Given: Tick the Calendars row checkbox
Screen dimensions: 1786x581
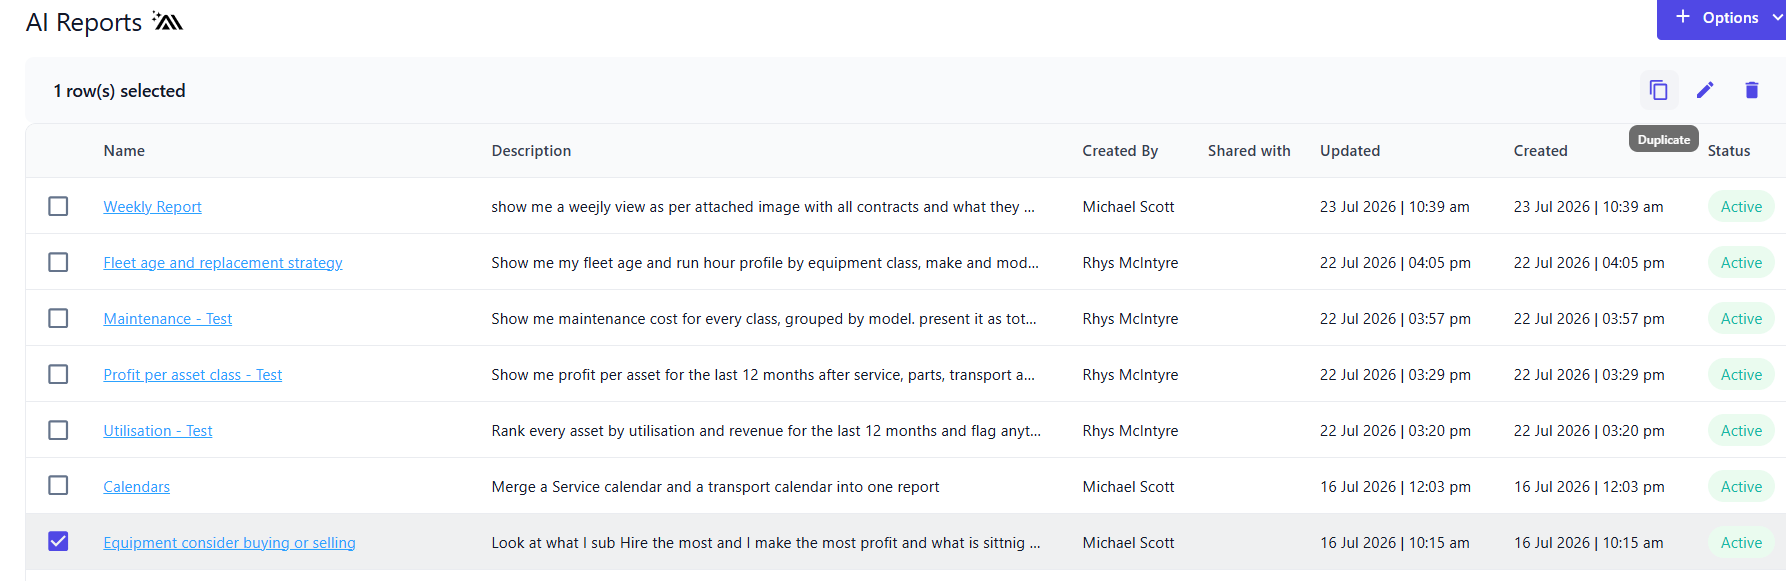Looking at the screenshot, I should [x=58, y=486].
